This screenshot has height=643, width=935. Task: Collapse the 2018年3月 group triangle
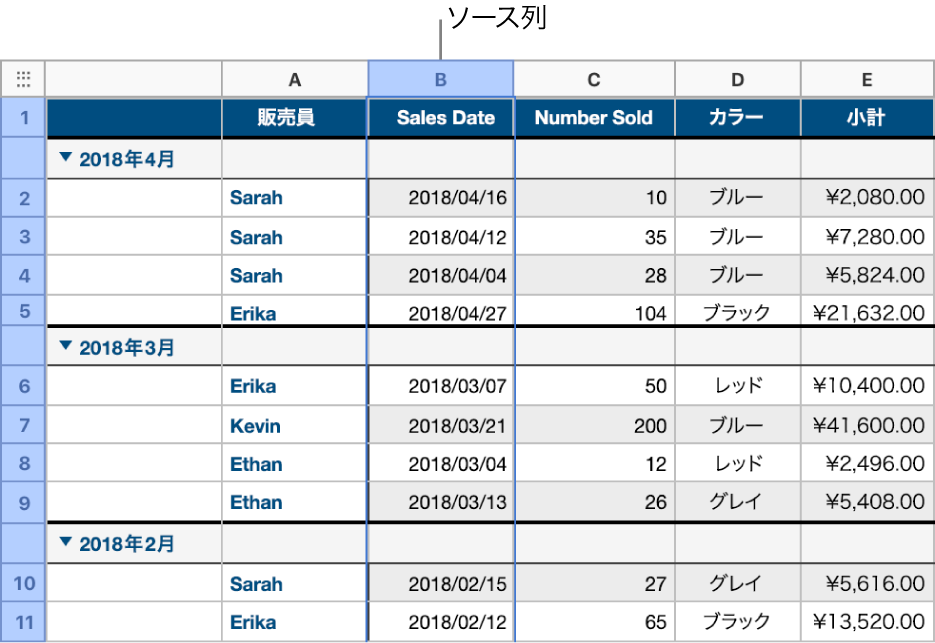pos(64,347)
